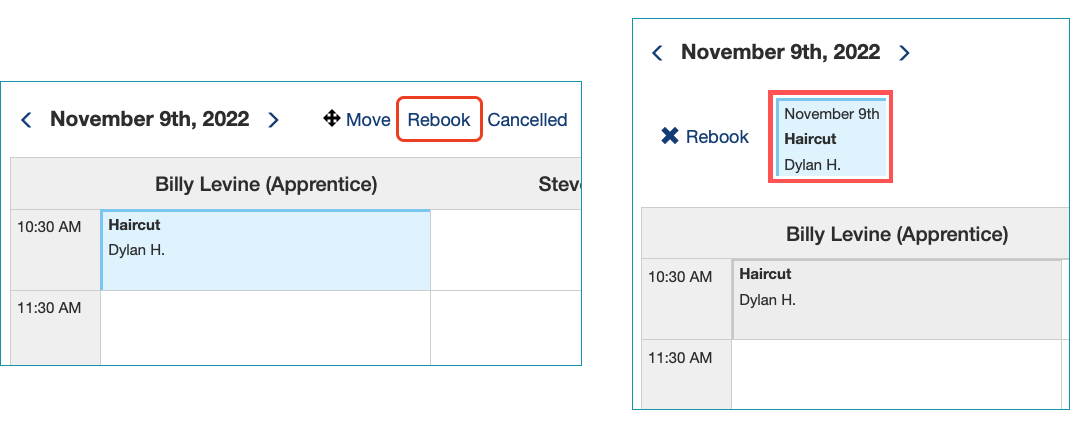
Task: Open the blue Haircut appointment for Dylan H.
Action: coord(265,251)
